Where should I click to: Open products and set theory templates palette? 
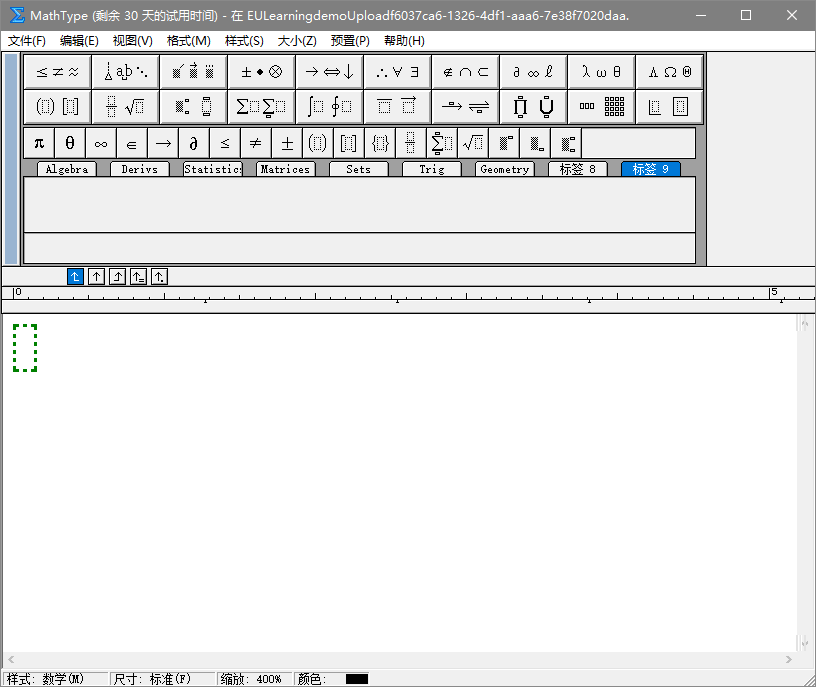tap(533, 107)
